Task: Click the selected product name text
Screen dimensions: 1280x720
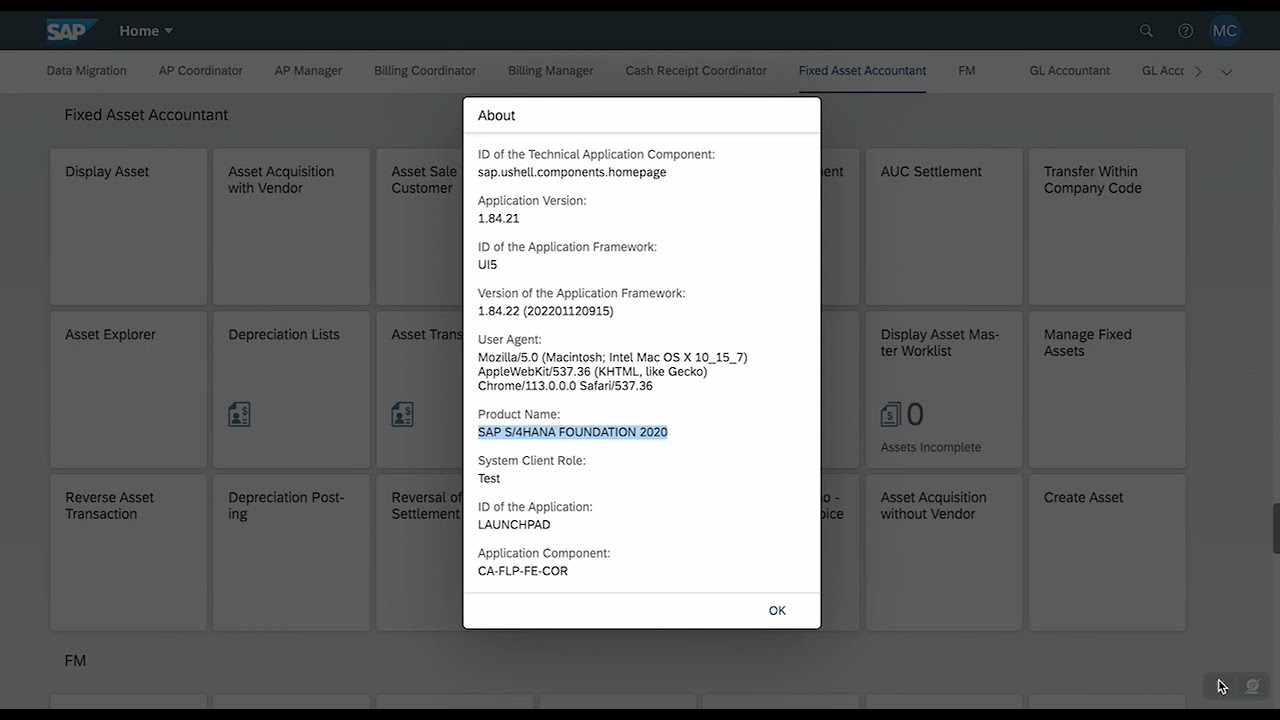Action: (x=572, y=432)
